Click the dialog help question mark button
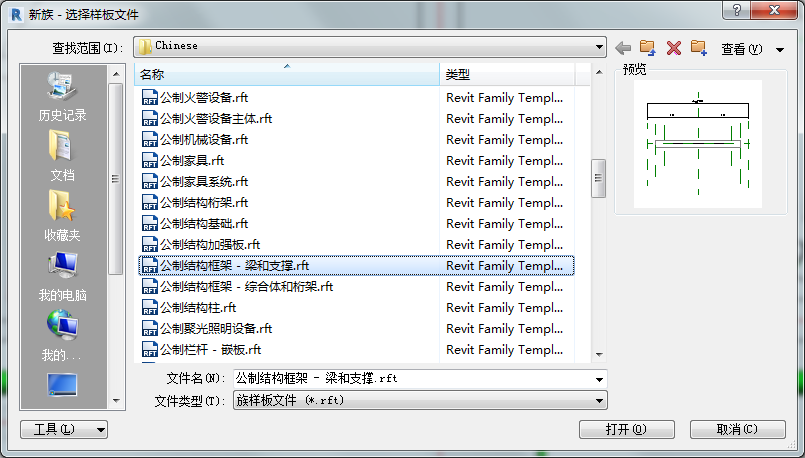 (x=737, y=10)
